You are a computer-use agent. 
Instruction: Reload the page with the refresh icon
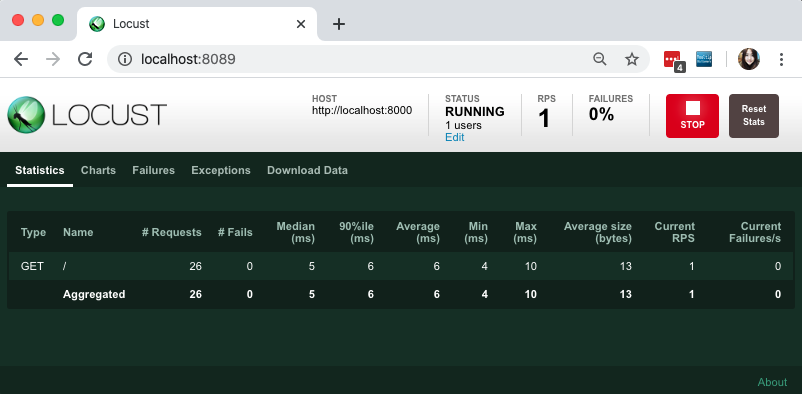pos(85,59)
